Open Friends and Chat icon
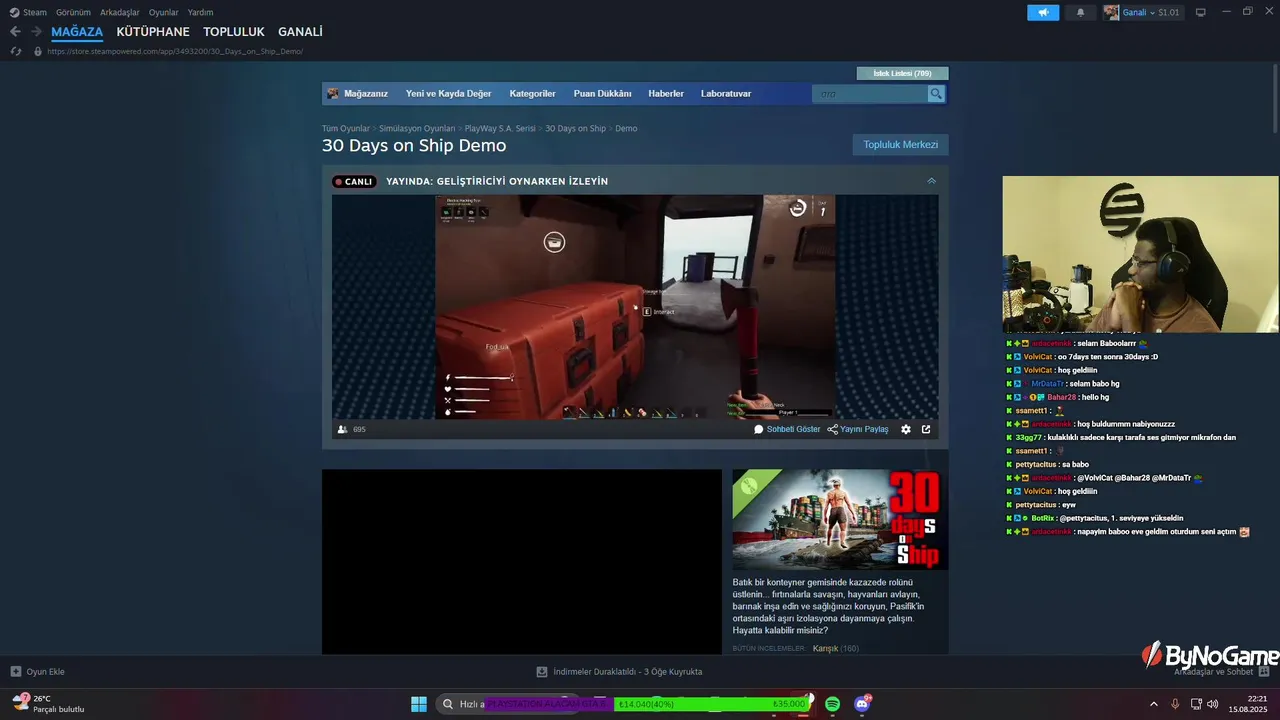 point(1264,672)
